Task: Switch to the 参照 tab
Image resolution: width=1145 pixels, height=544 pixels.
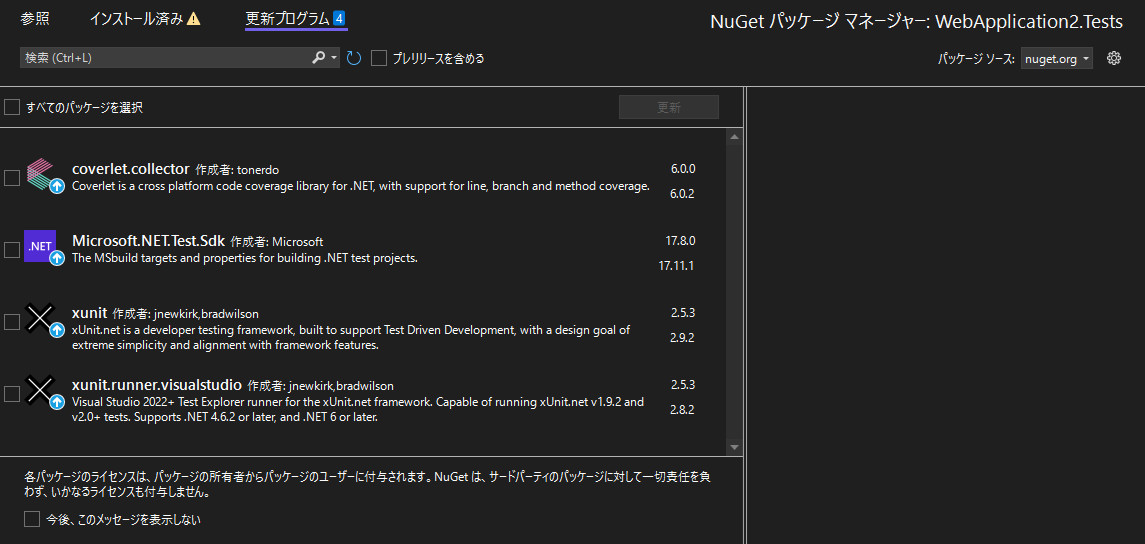Action: click(36, 19)
